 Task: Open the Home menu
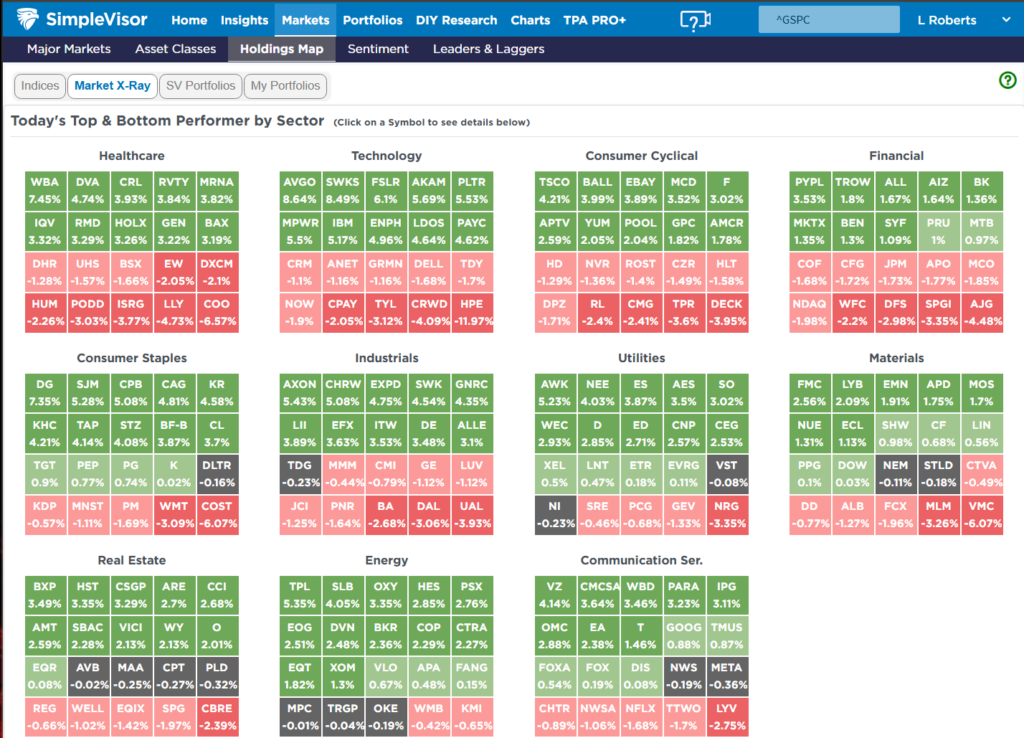tap(189, 20)
